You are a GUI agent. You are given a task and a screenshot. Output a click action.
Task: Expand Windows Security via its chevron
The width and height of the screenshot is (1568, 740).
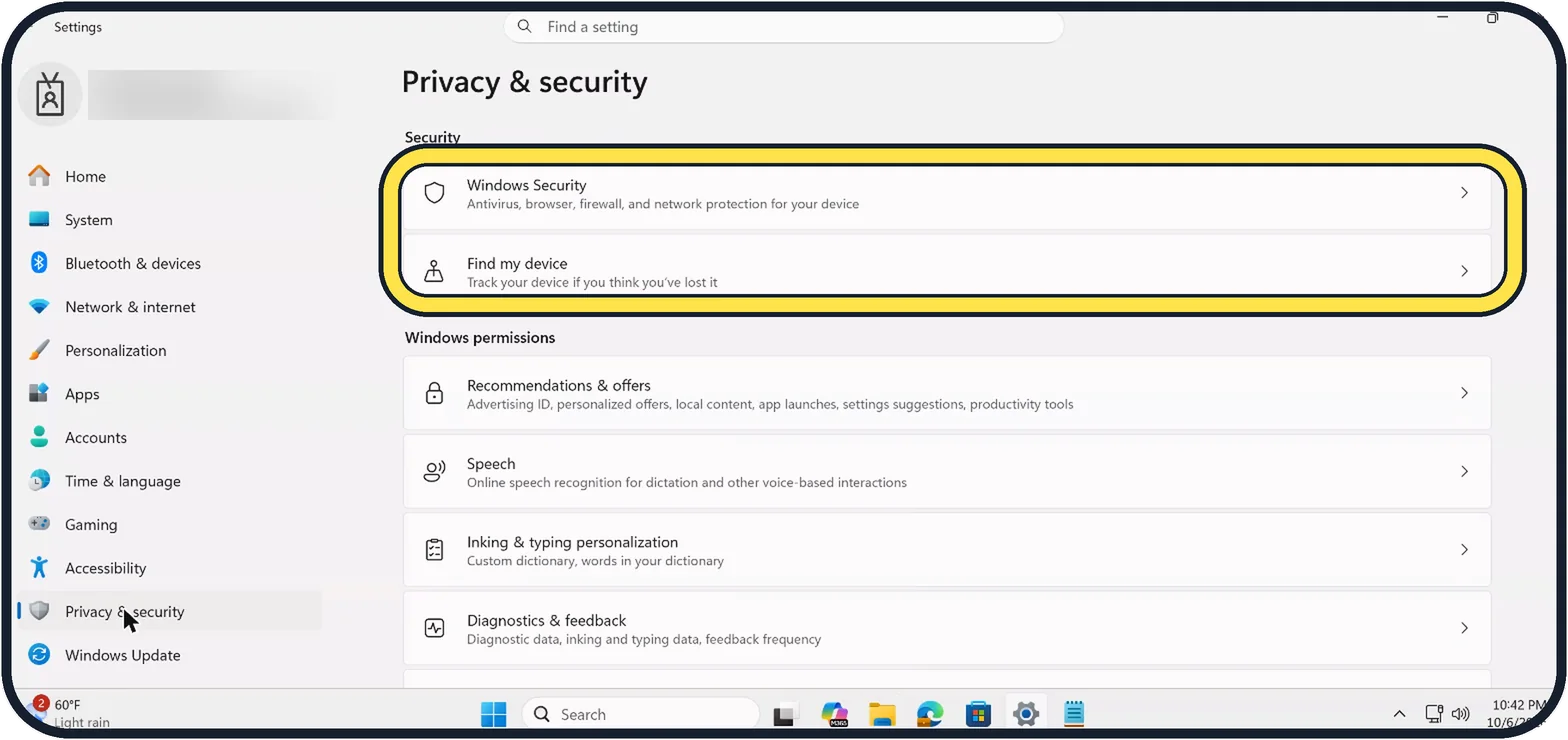tap(1464, 193)
